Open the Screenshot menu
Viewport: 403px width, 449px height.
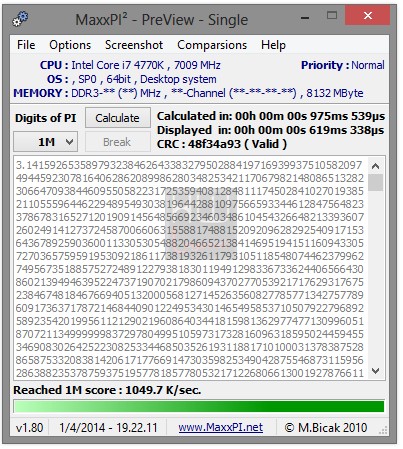[x=134, y=45]
